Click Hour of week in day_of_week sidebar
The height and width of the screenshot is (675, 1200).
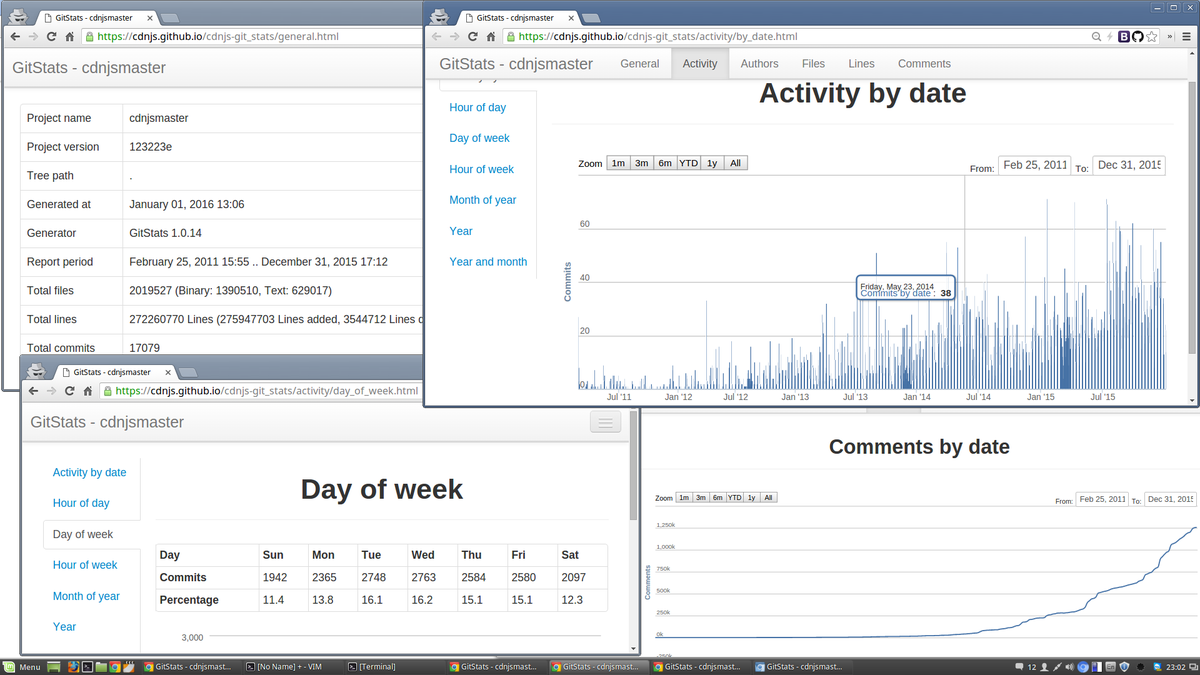85,565
